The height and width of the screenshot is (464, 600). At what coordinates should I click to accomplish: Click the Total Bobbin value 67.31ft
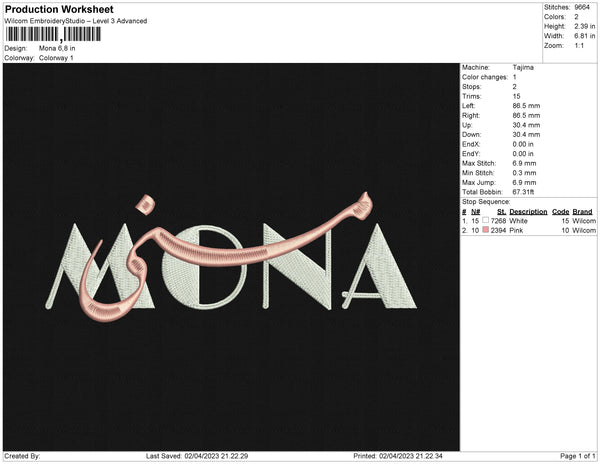coord(523,192)
